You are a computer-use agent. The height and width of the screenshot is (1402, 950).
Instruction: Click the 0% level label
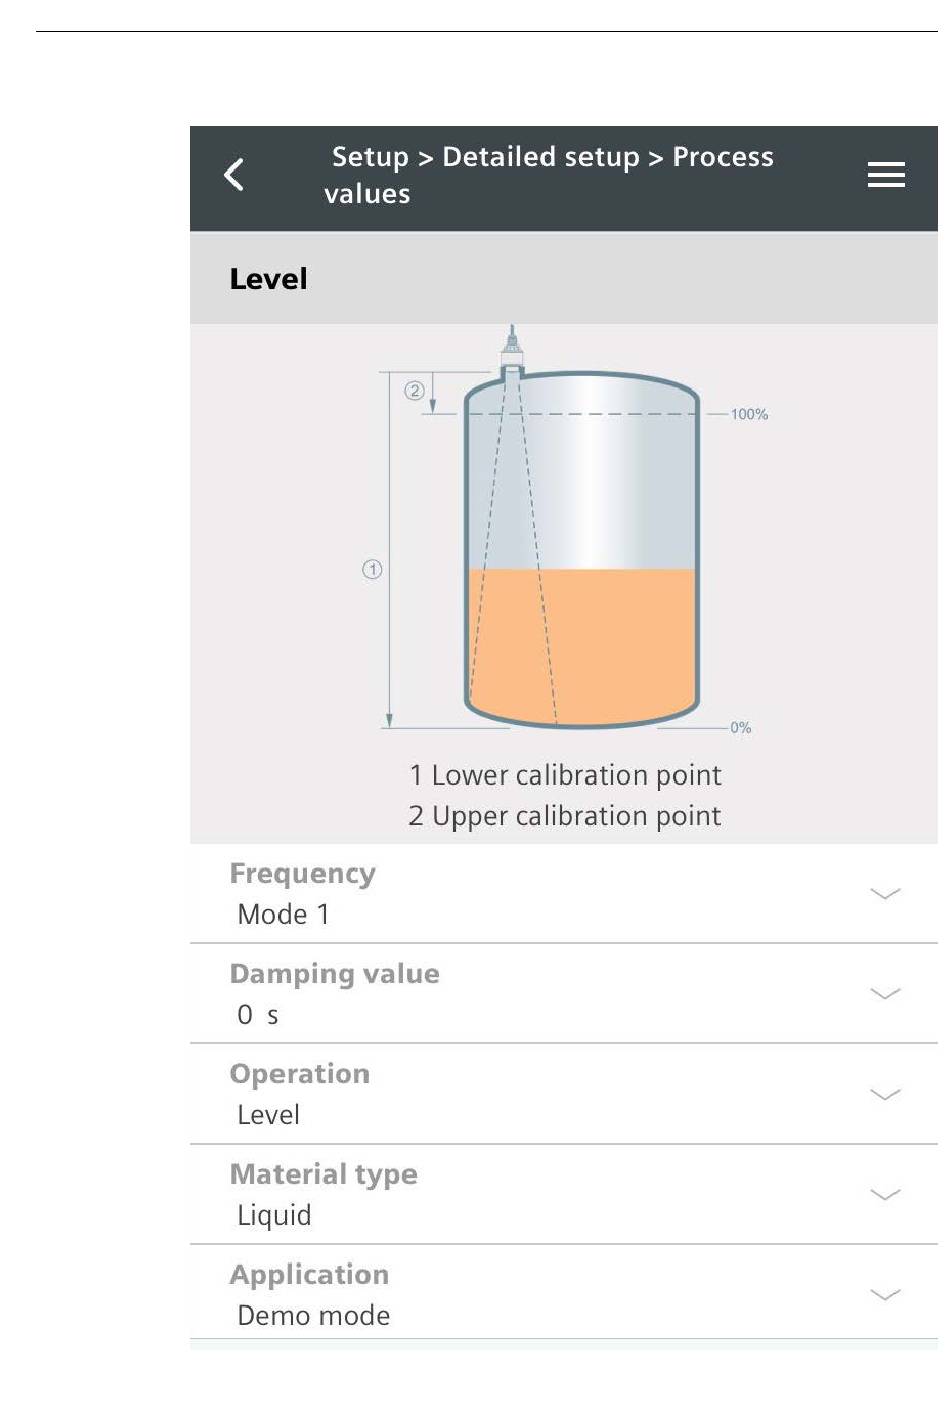pos(740,728)
